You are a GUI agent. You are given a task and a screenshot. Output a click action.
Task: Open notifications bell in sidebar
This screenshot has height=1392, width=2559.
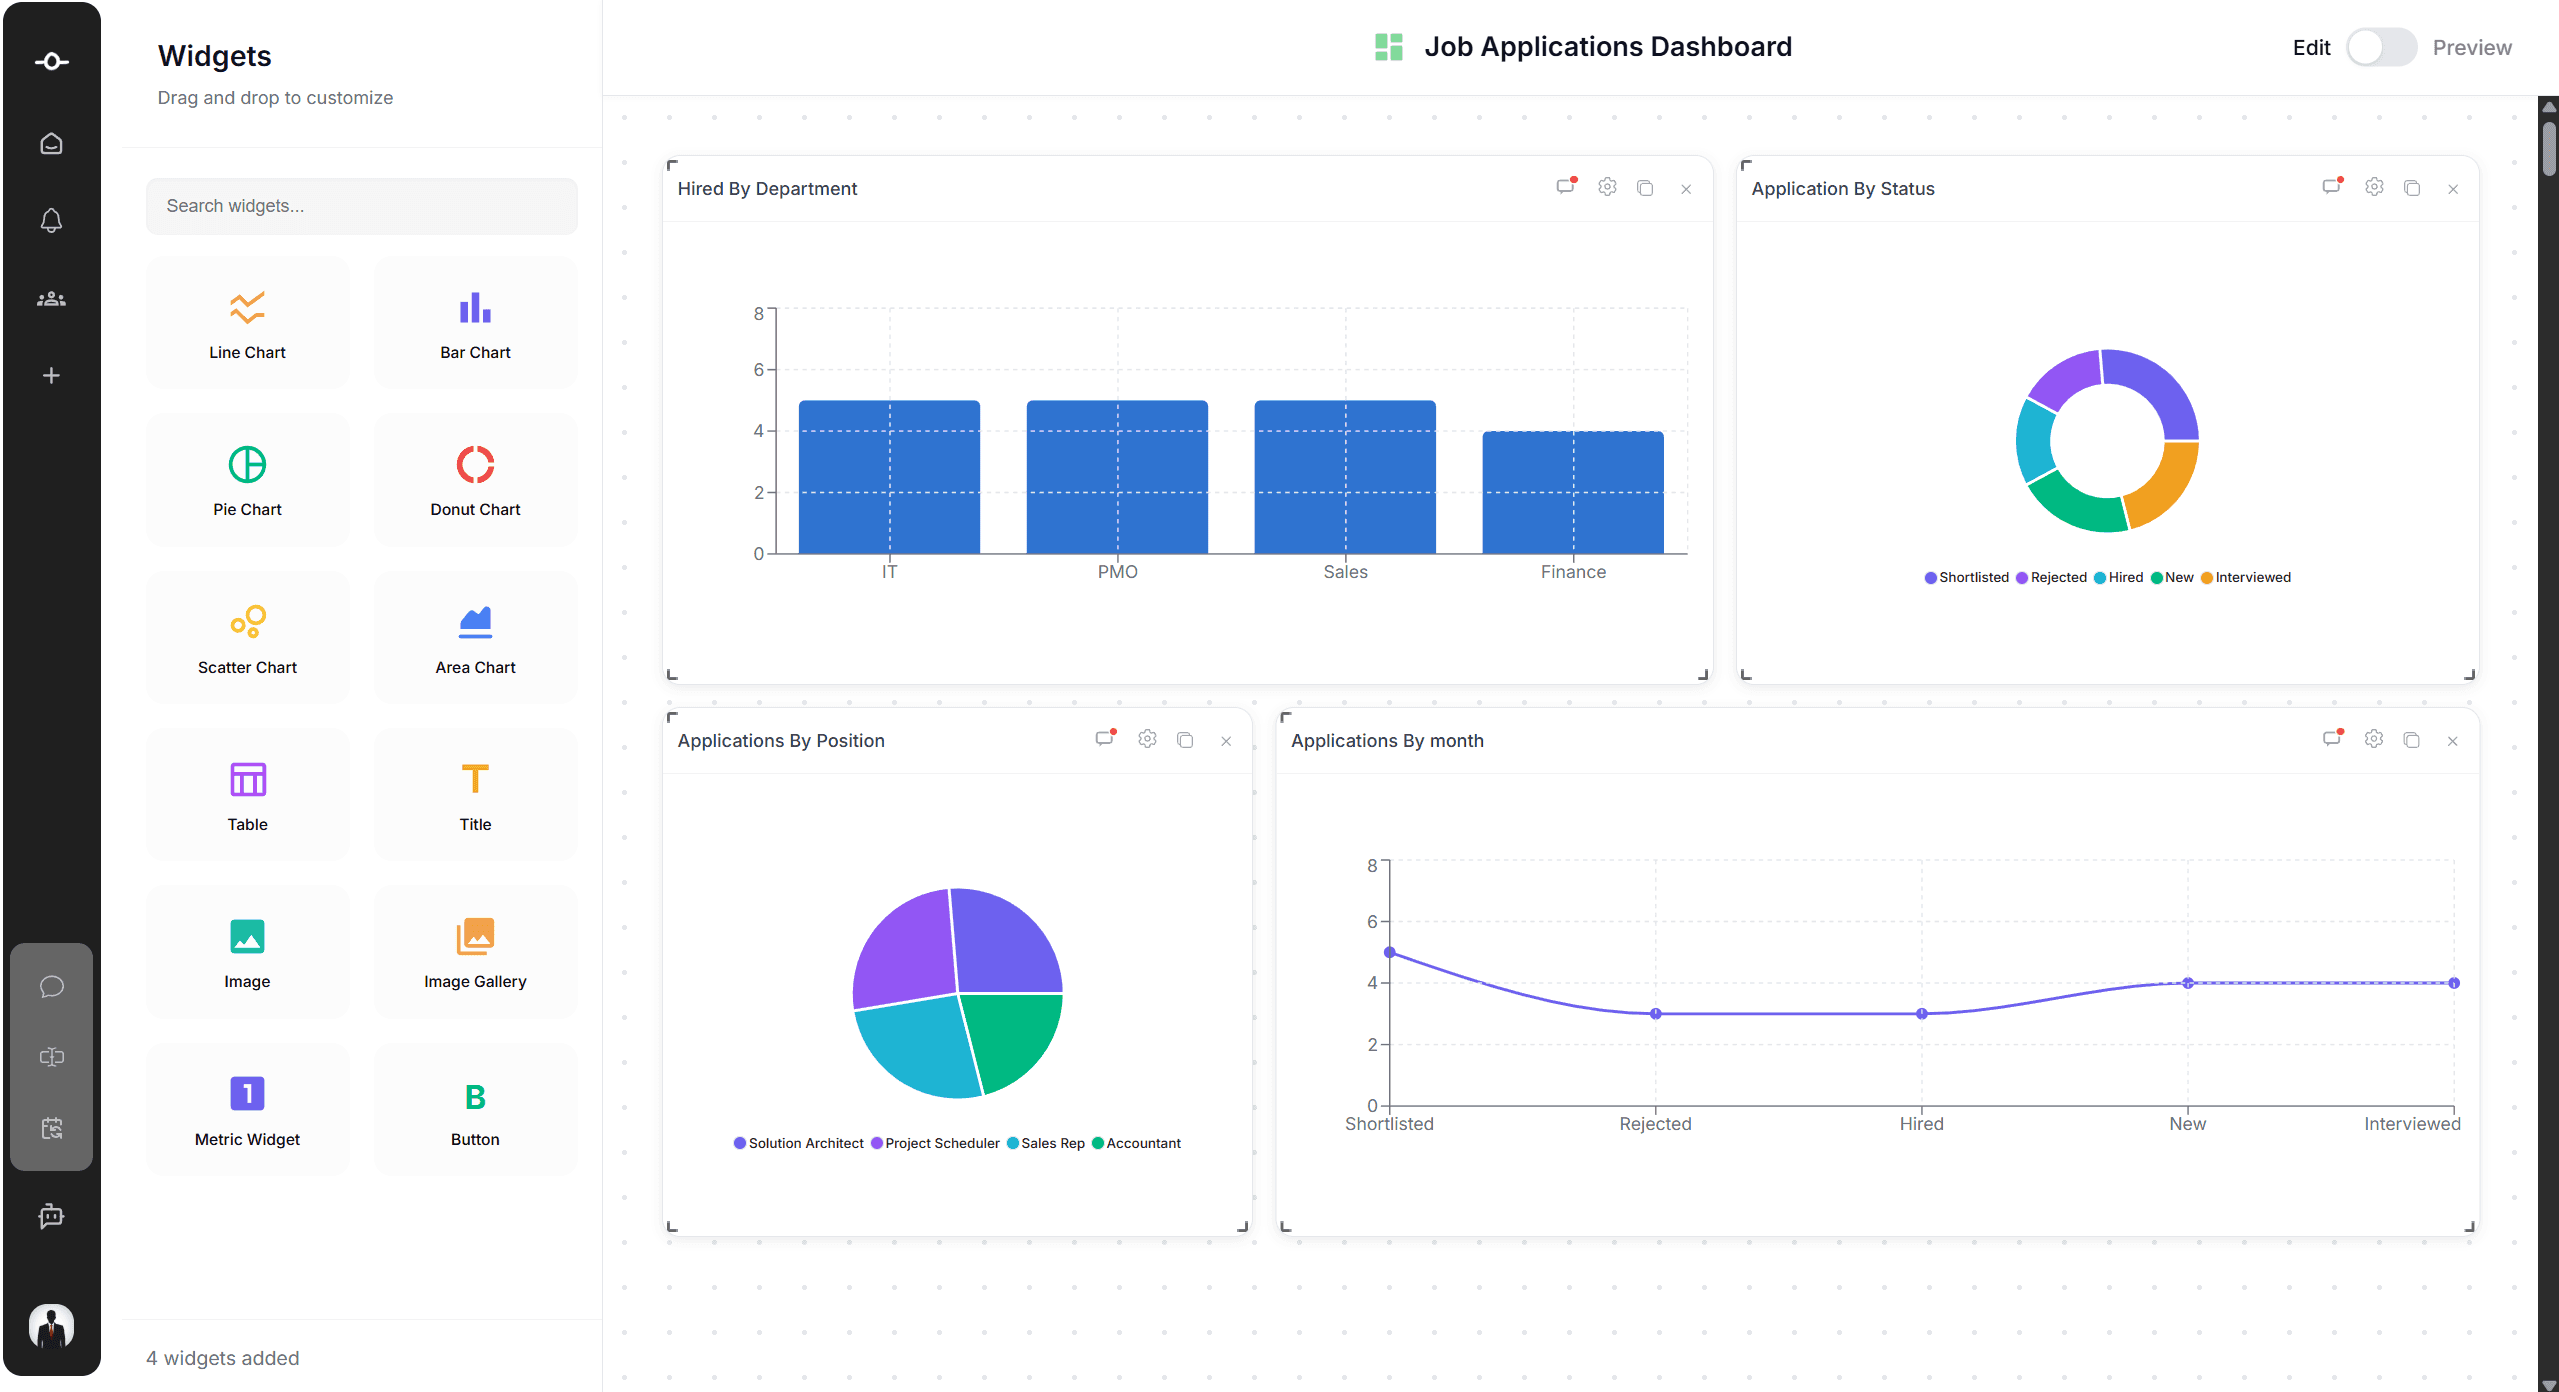pyautogui.click(x=51, y=220)
